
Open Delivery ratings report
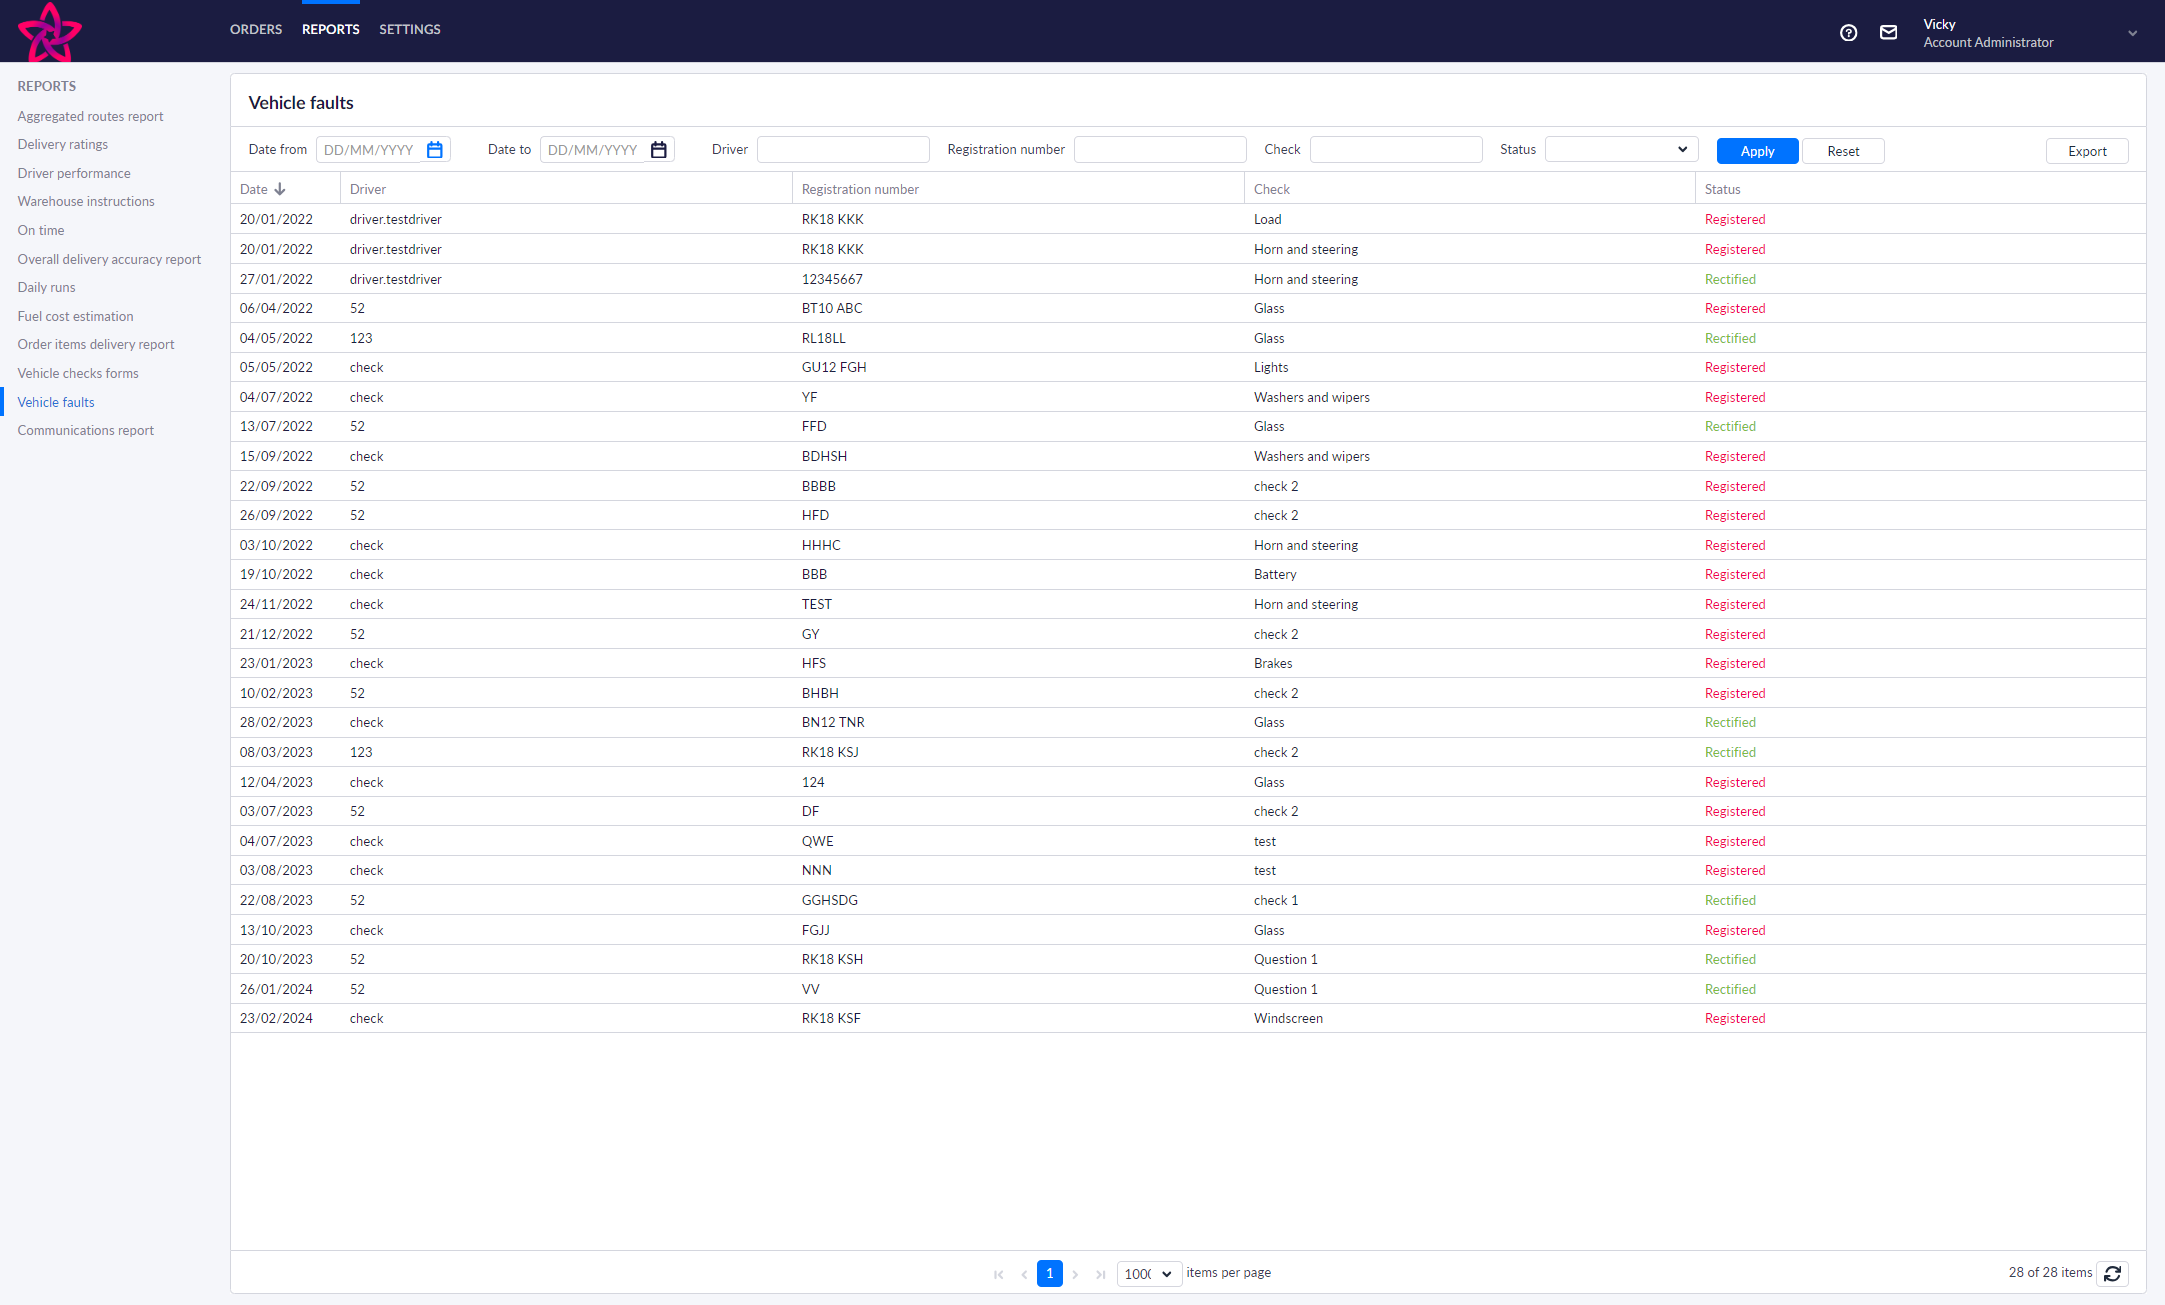(x=62, y=145)
